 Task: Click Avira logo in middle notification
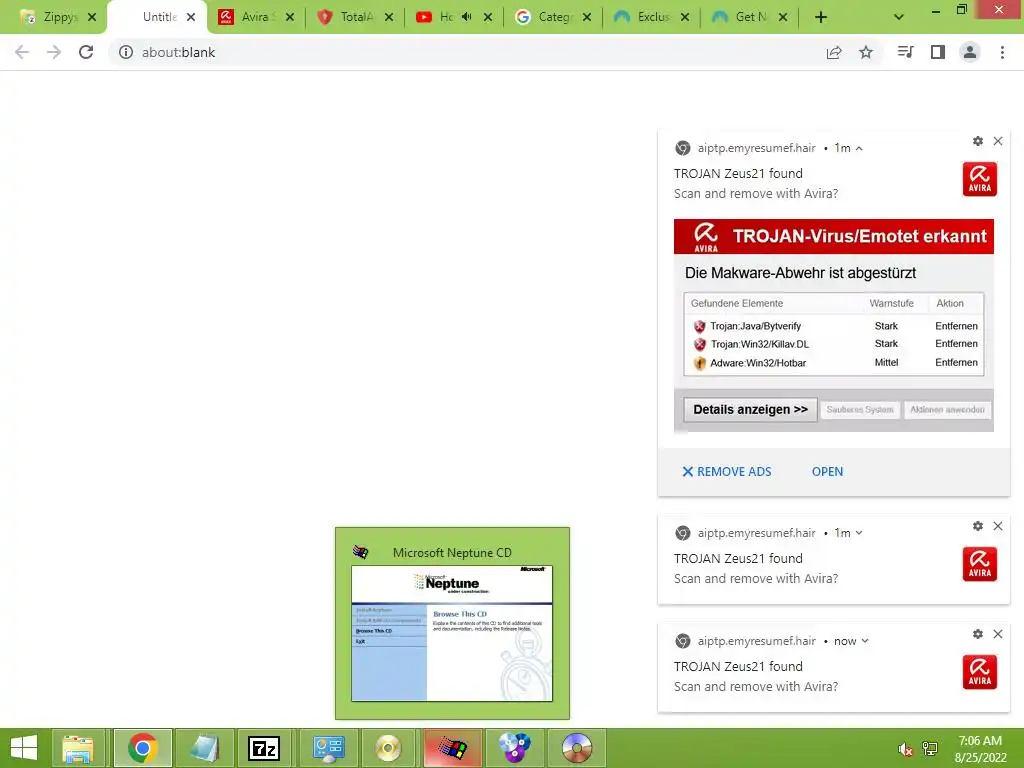pyautogui.click(x=980, y=564)
